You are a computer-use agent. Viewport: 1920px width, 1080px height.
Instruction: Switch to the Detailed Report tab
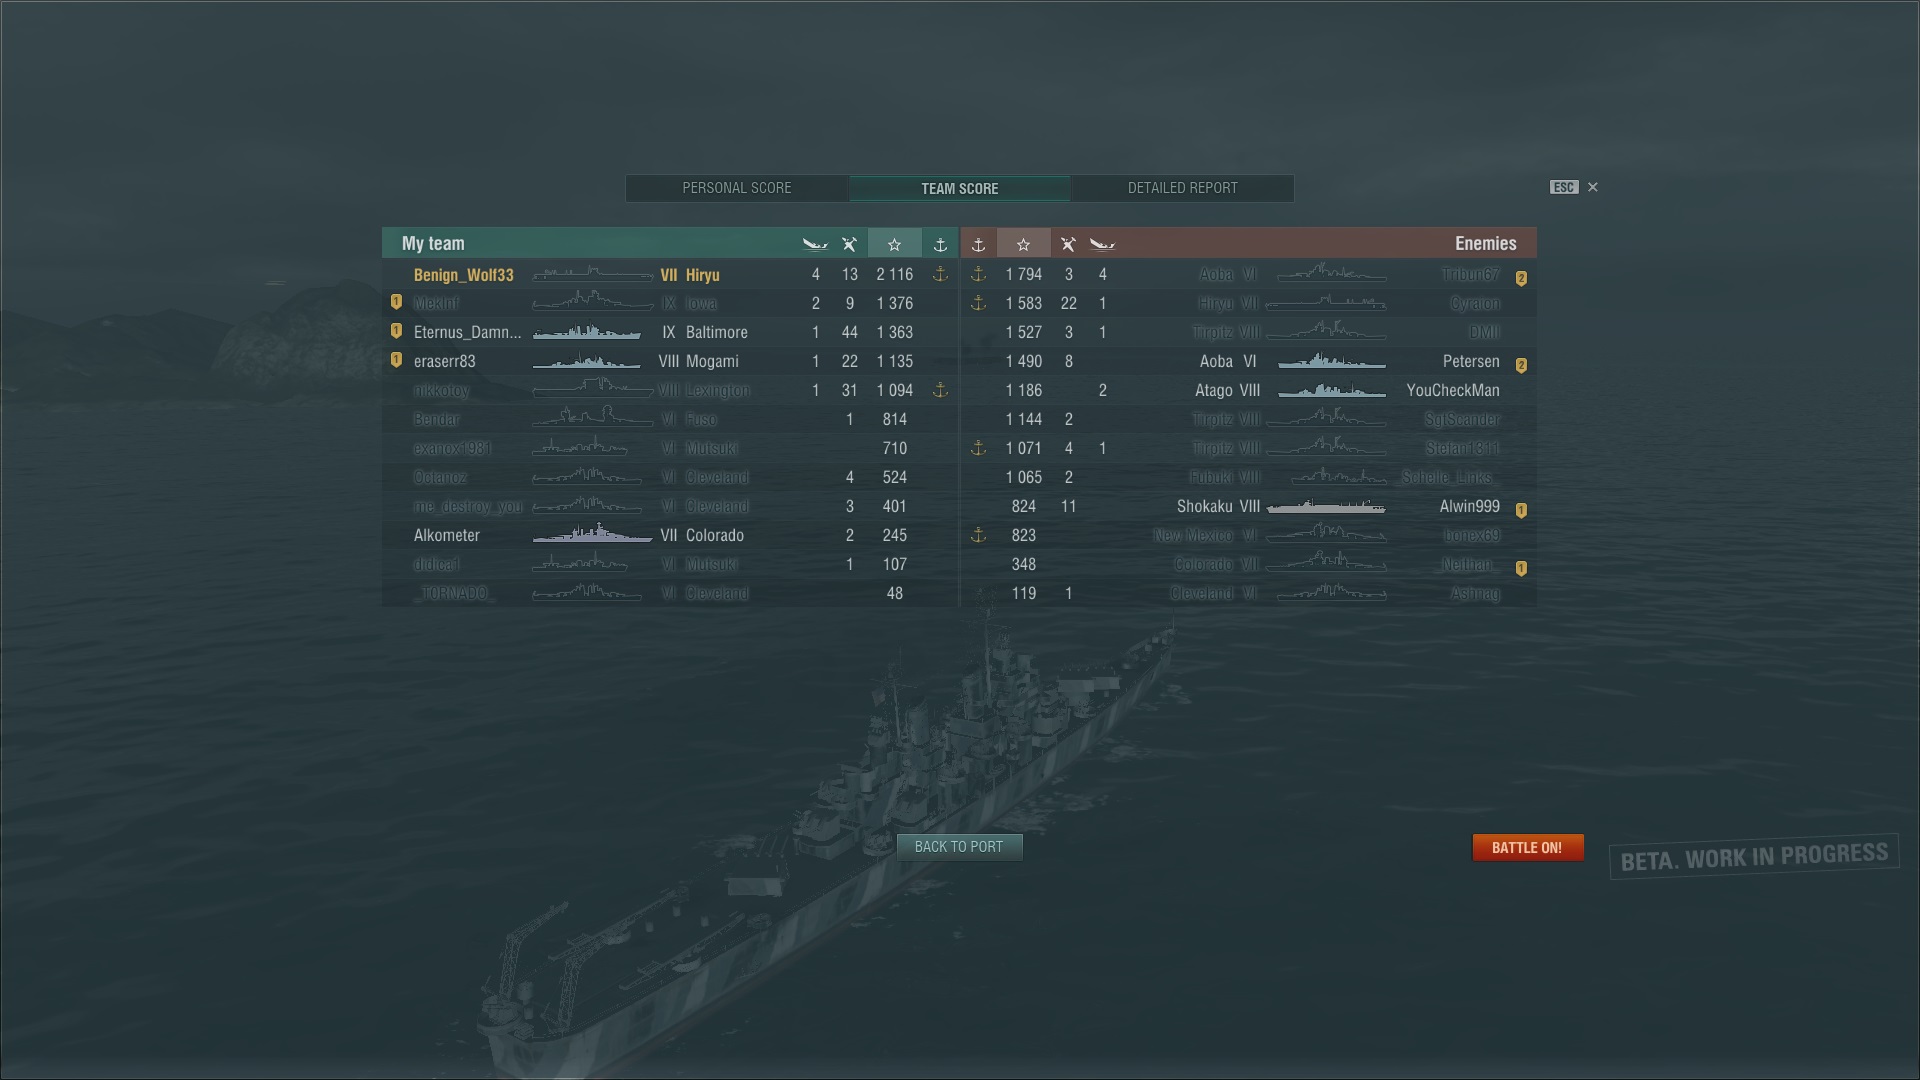pyautogui.click(x=1183, y=188)
